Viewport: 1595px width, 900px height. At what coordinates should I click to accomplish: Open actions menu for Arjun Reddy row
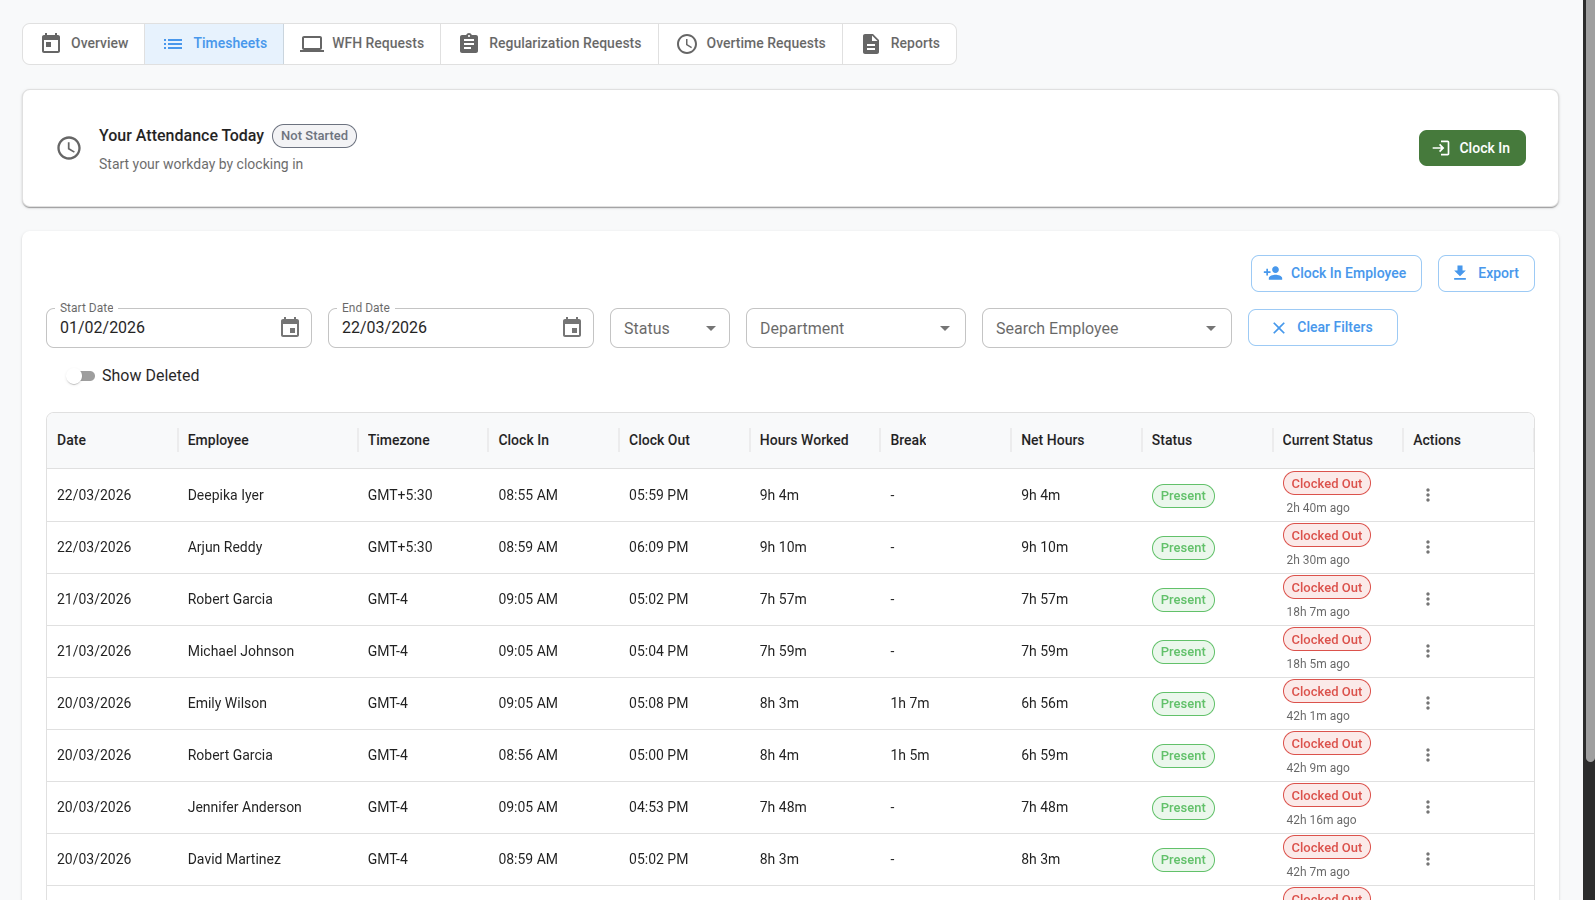[1427, 547]
